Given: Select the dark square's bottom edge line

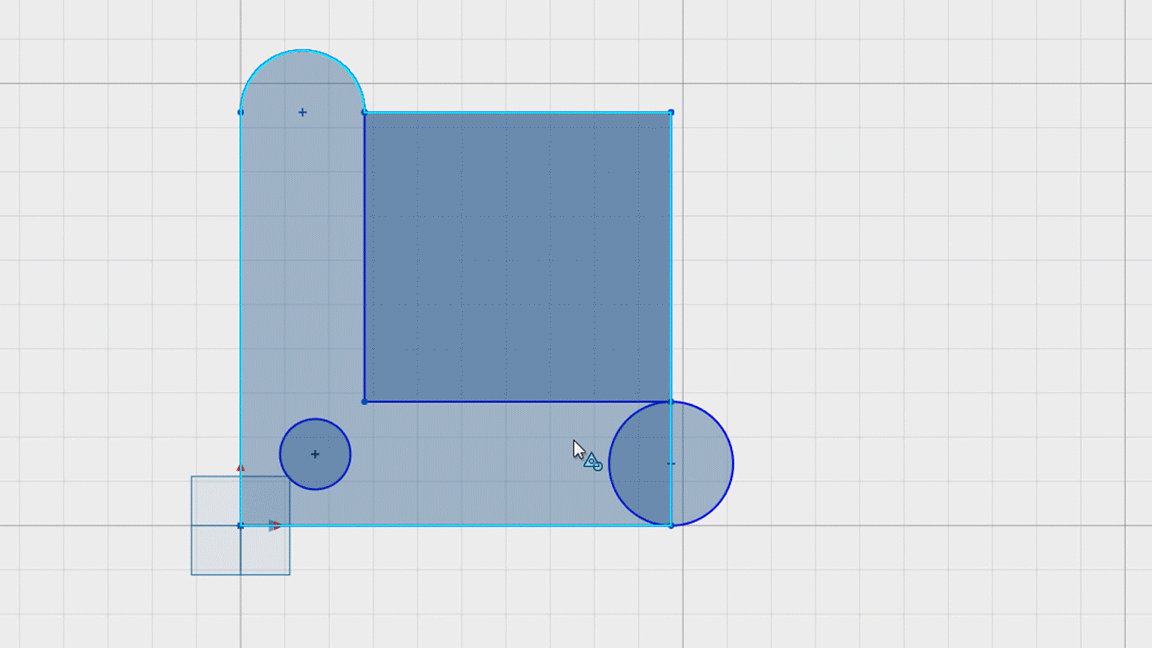Looking at the screenshot, I should [x=518, y=402].
